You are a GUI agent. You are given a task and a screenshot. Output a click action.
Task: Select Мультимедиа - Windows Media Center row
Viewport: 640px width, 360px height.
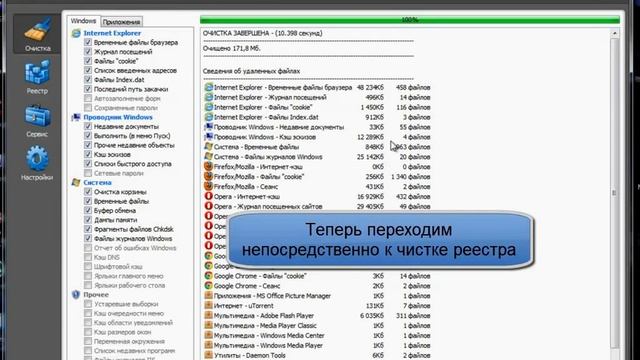317,336
